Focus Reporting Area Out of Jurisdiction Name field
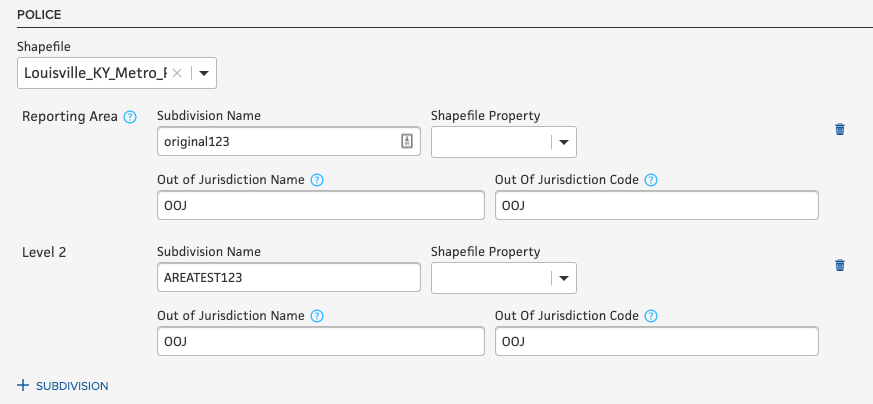The image size is (873, 404). click(x=320, y=205)
